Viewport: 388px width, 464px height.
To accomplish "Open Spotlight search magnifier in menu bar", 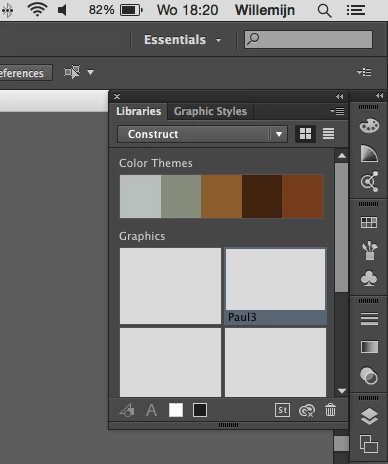I will pyautogui.click(x=324, y=11).
